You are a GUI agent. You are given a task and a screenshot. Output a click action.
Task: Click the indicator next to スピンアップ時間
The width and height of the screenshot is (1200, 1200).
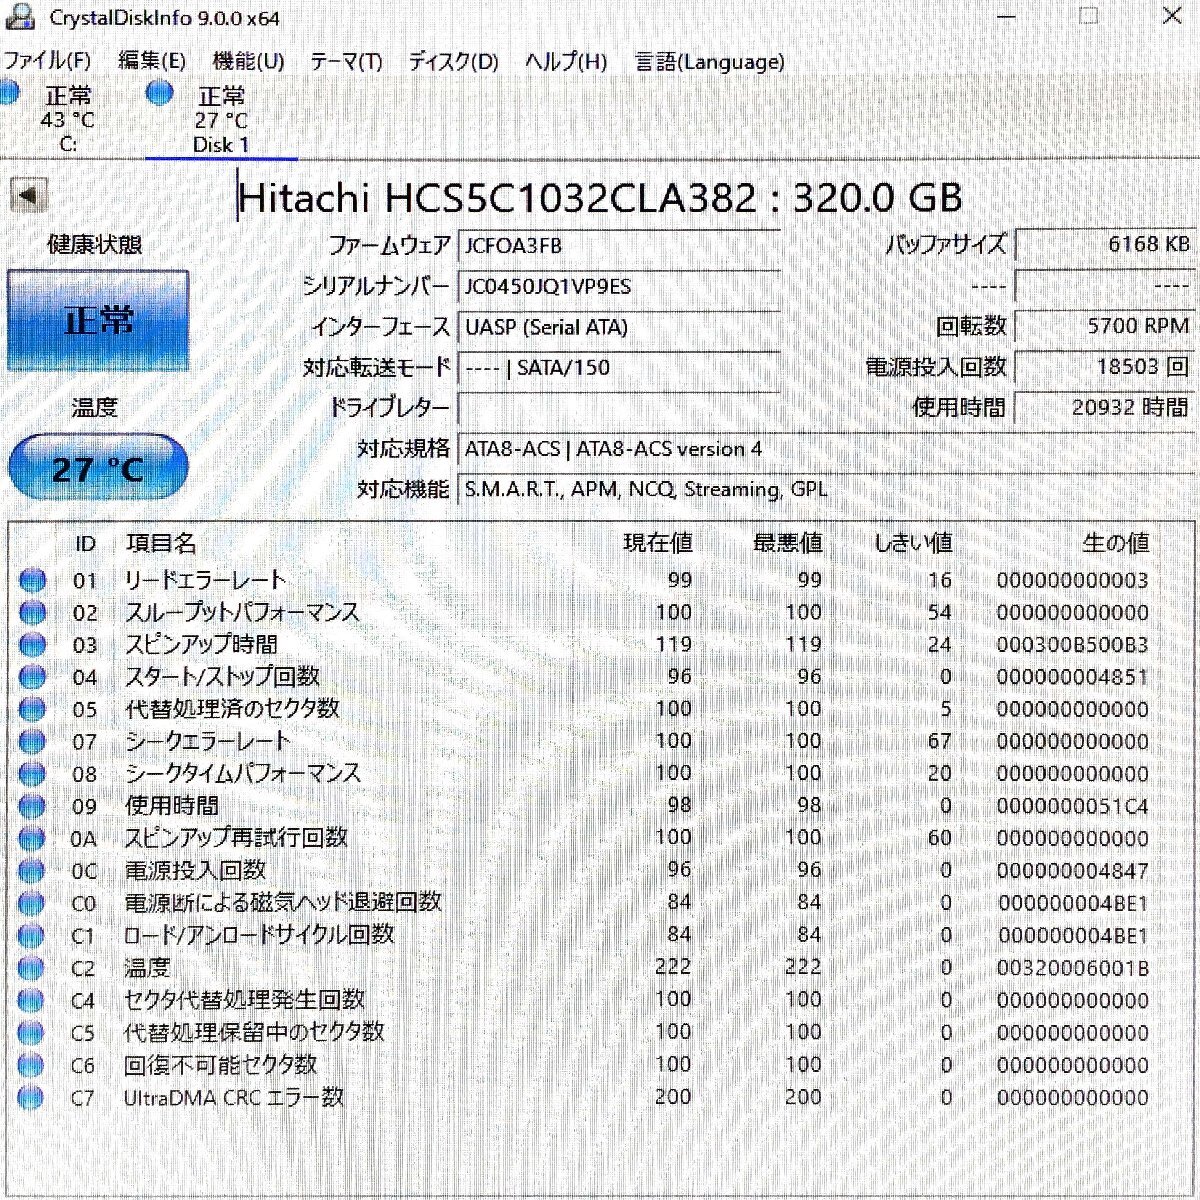[x=32, y=645]
